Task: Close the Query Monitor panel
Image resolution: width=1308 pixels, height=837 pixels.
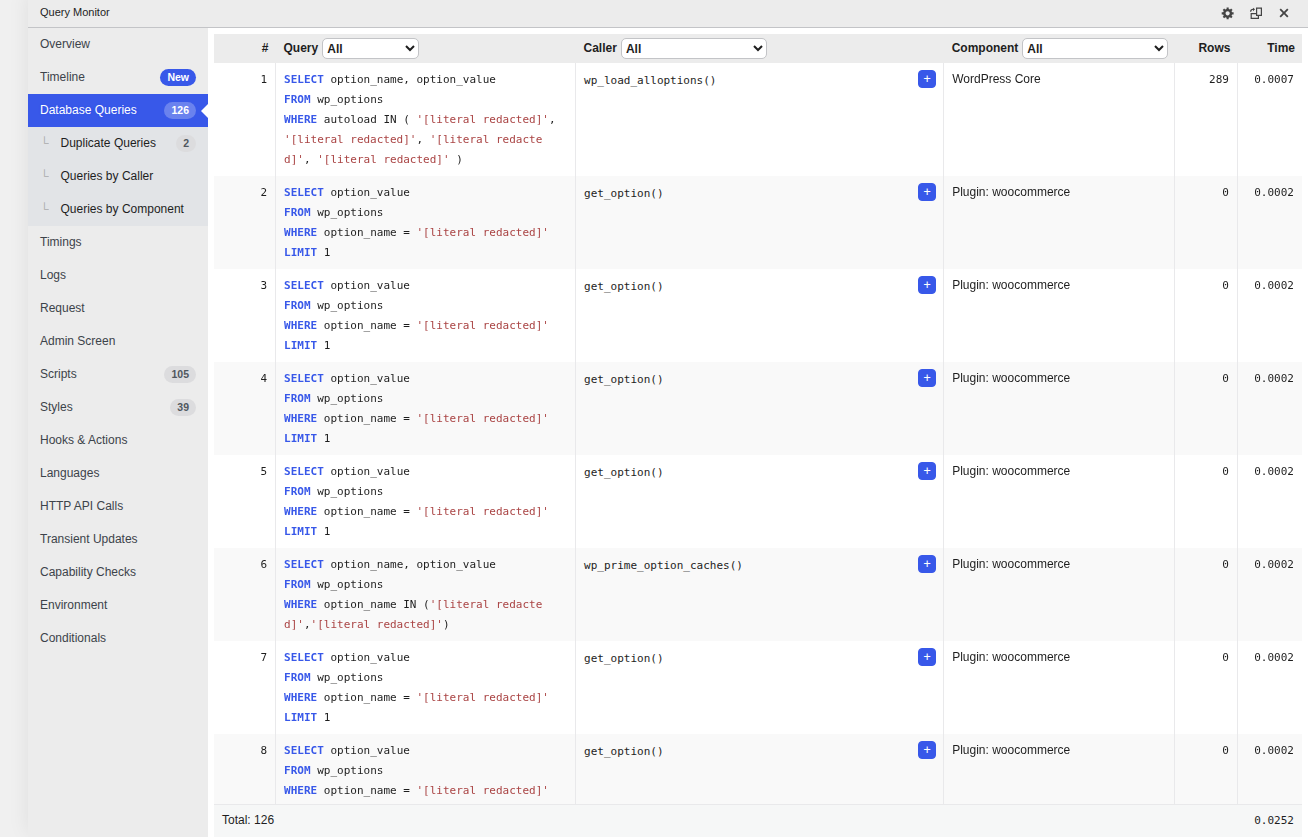Action: pos(1284,13)
